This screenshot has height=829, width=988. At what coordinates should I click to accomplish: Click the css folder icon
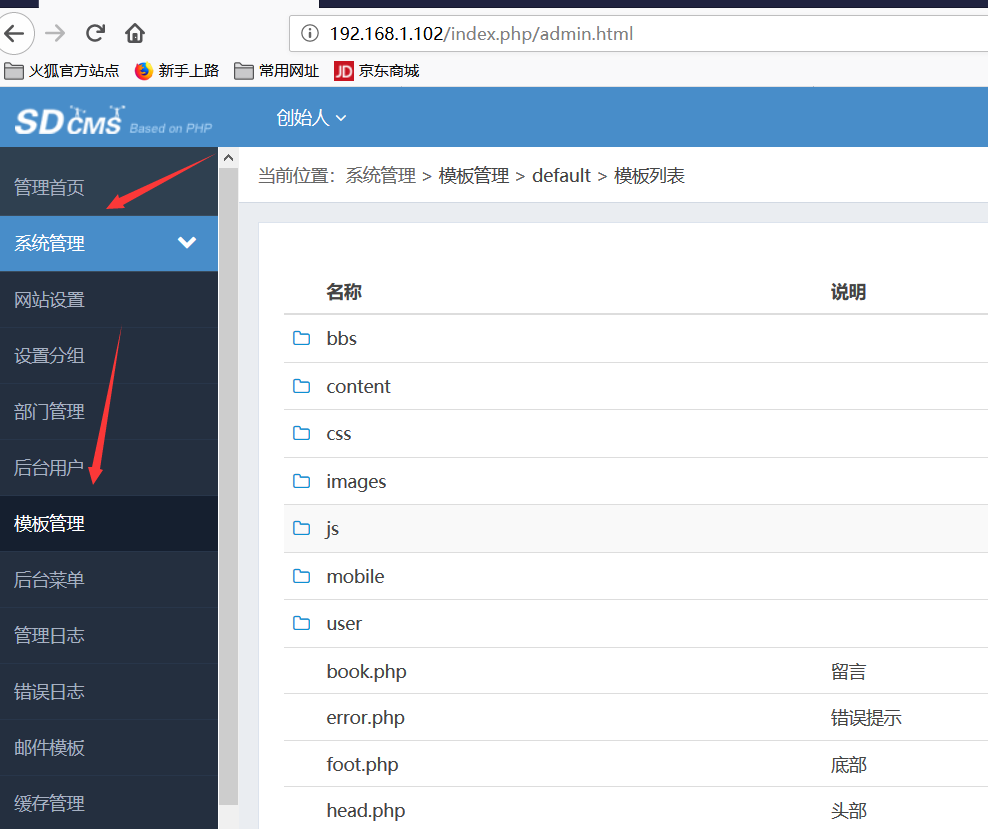coord(302,433)
